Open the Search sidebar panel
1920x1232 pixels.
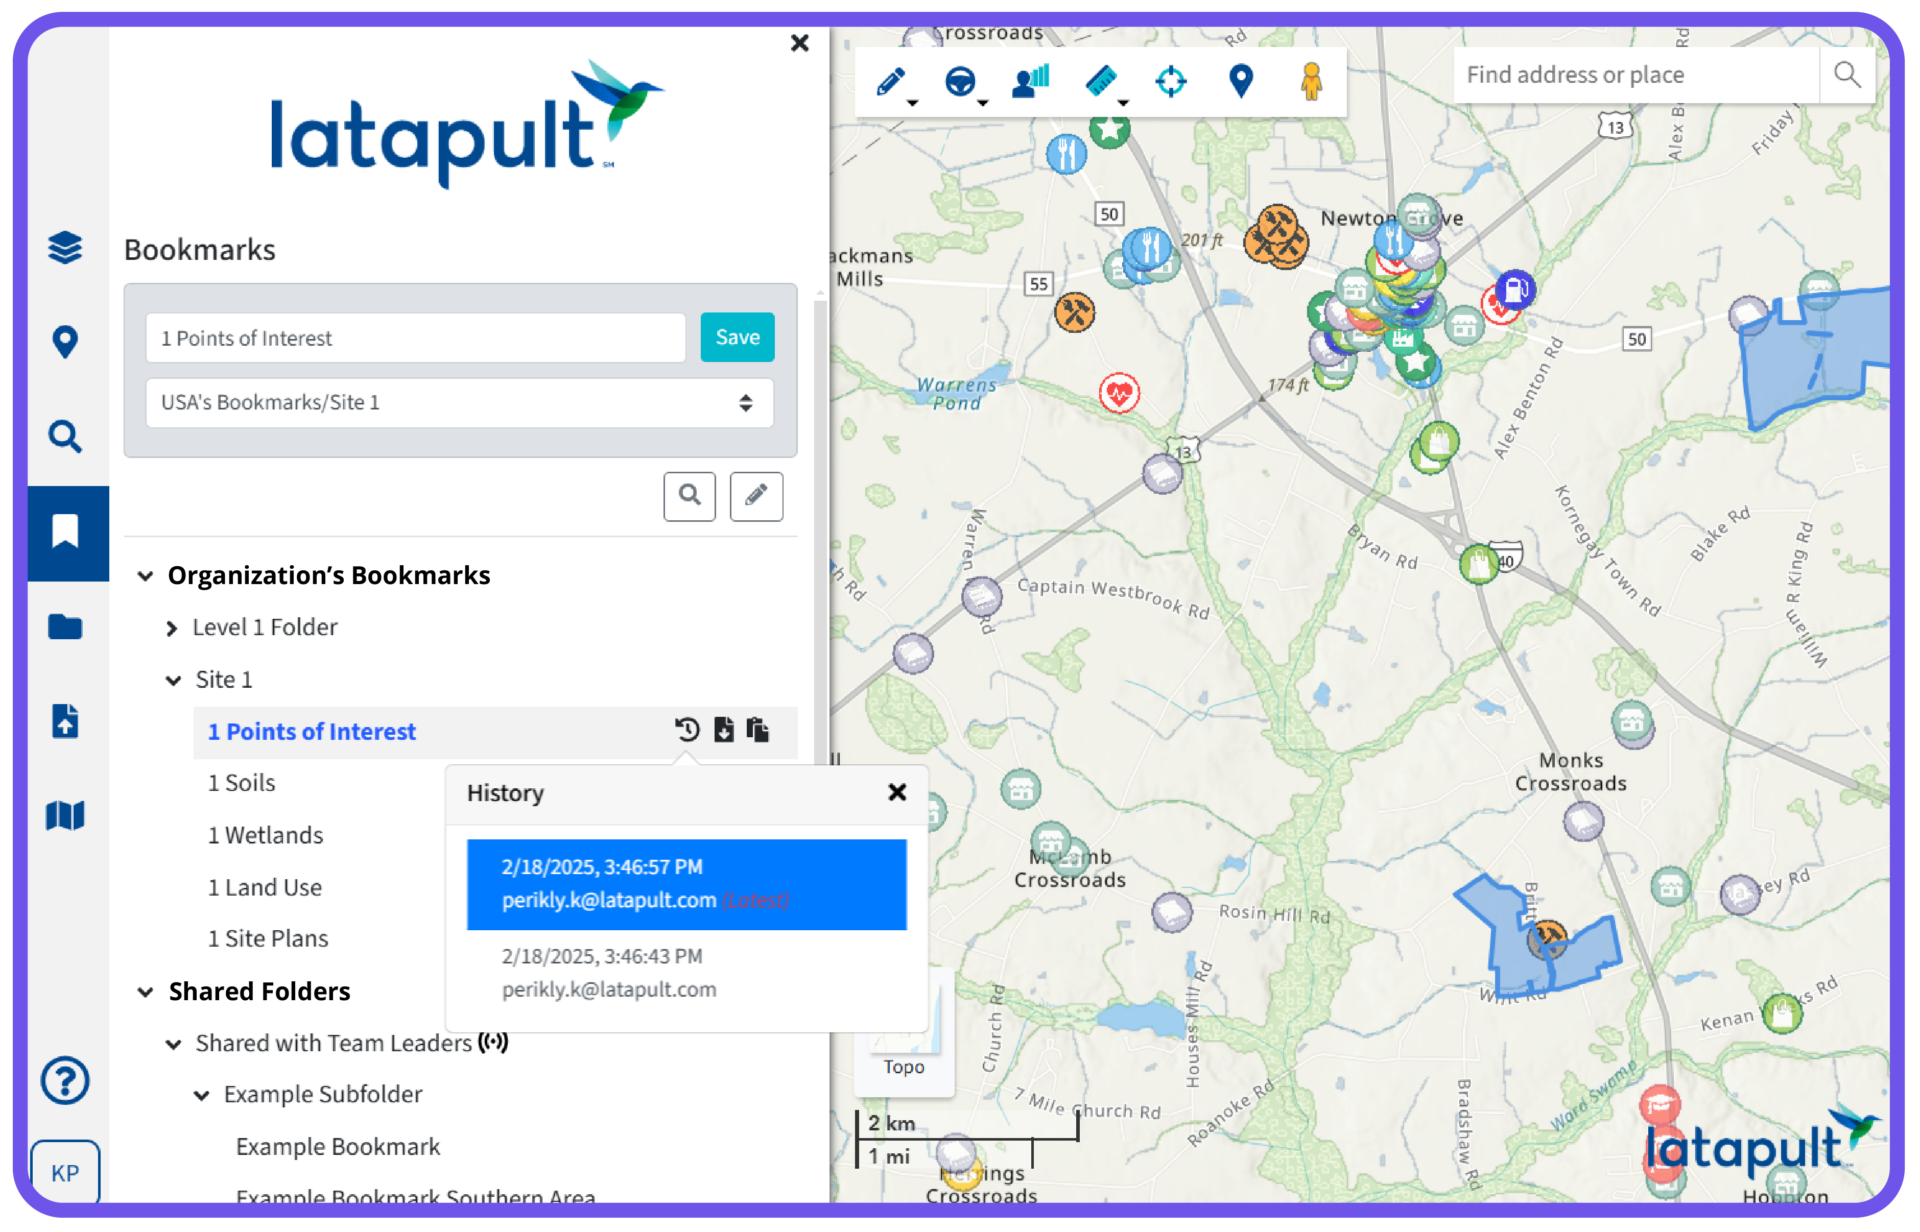click(x=65, y=437)
